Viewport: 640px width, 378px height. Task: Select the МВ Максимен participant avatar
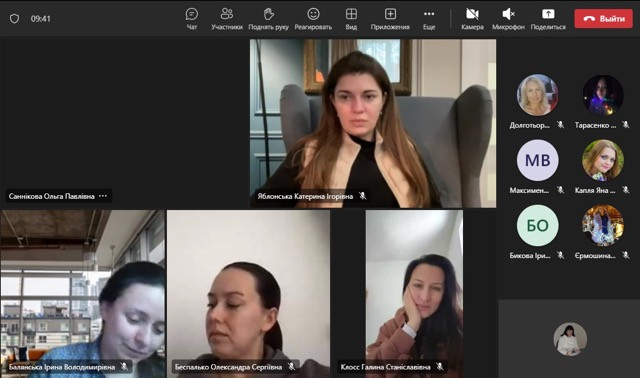[x=537, y=160]
